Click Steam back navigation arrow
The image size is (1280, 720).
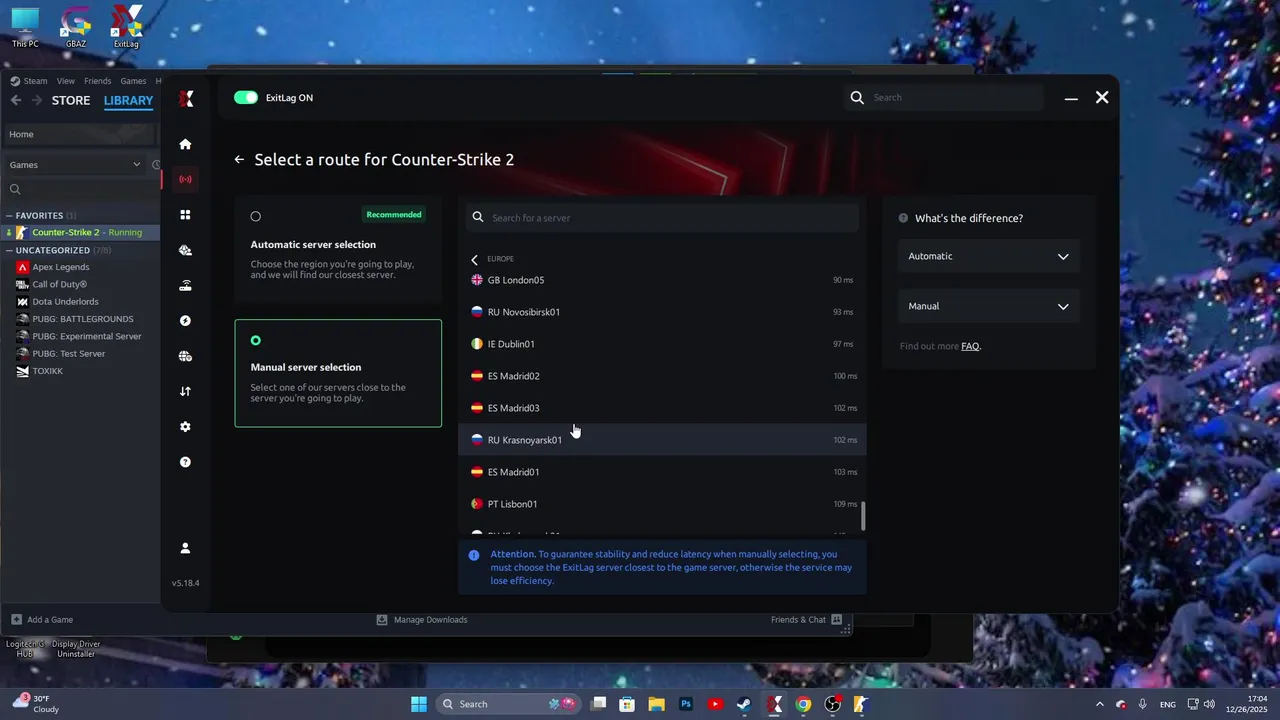[x=16, y=100]
